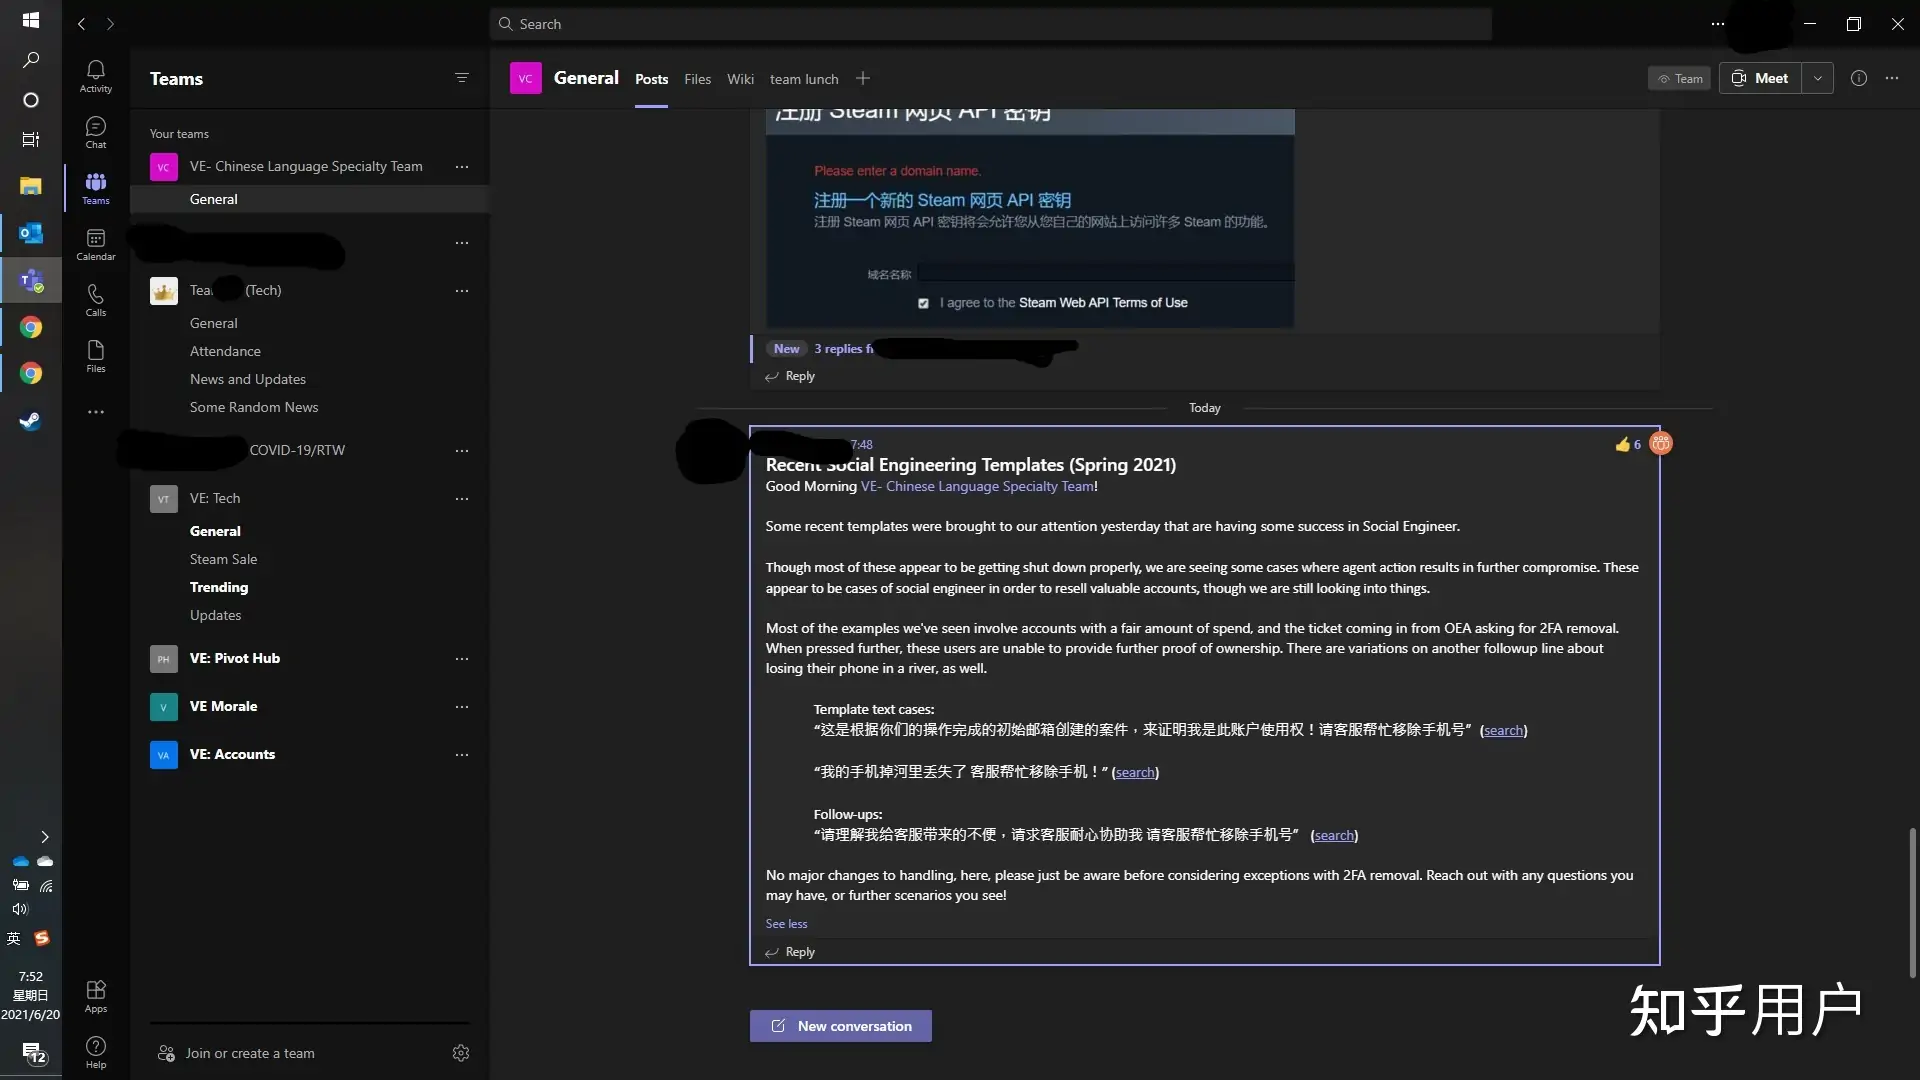1920x1080 pixels.
Task: Open options for VE- Chinese Language Specialty Team
Action: point(461,166)
